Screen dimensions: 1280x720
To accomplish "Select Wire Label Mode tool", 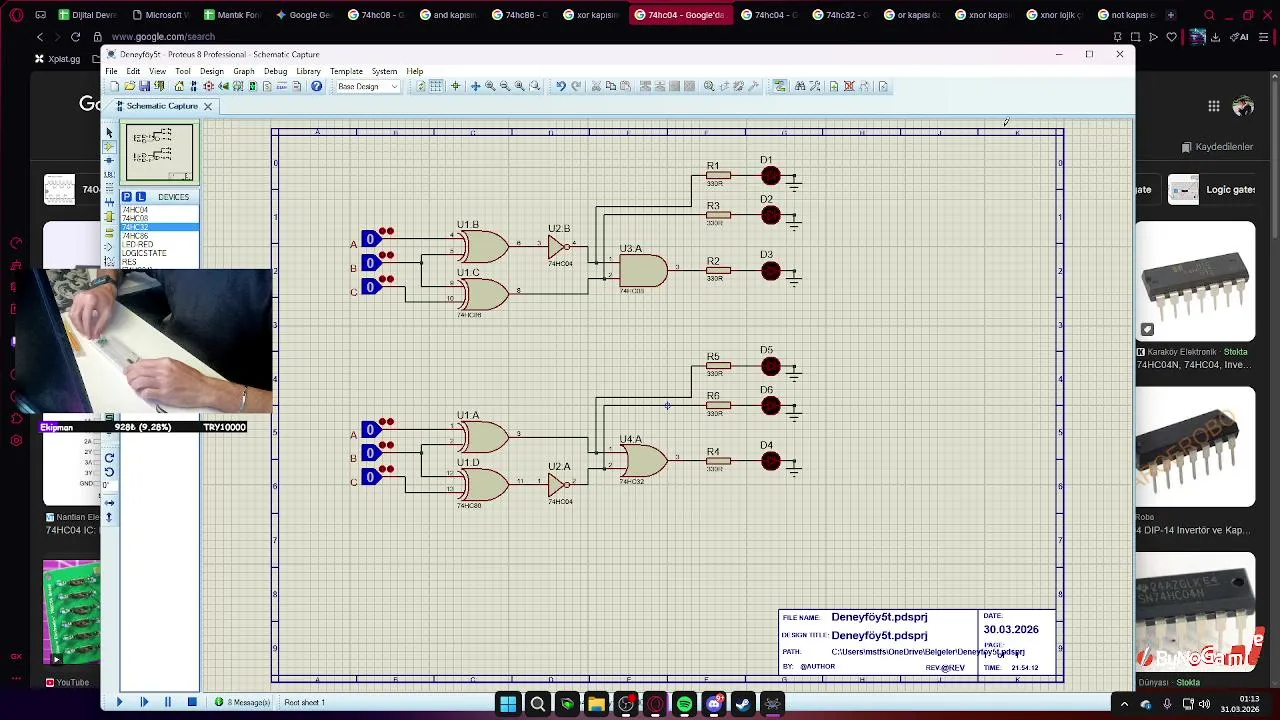I will tap(109, 174).
